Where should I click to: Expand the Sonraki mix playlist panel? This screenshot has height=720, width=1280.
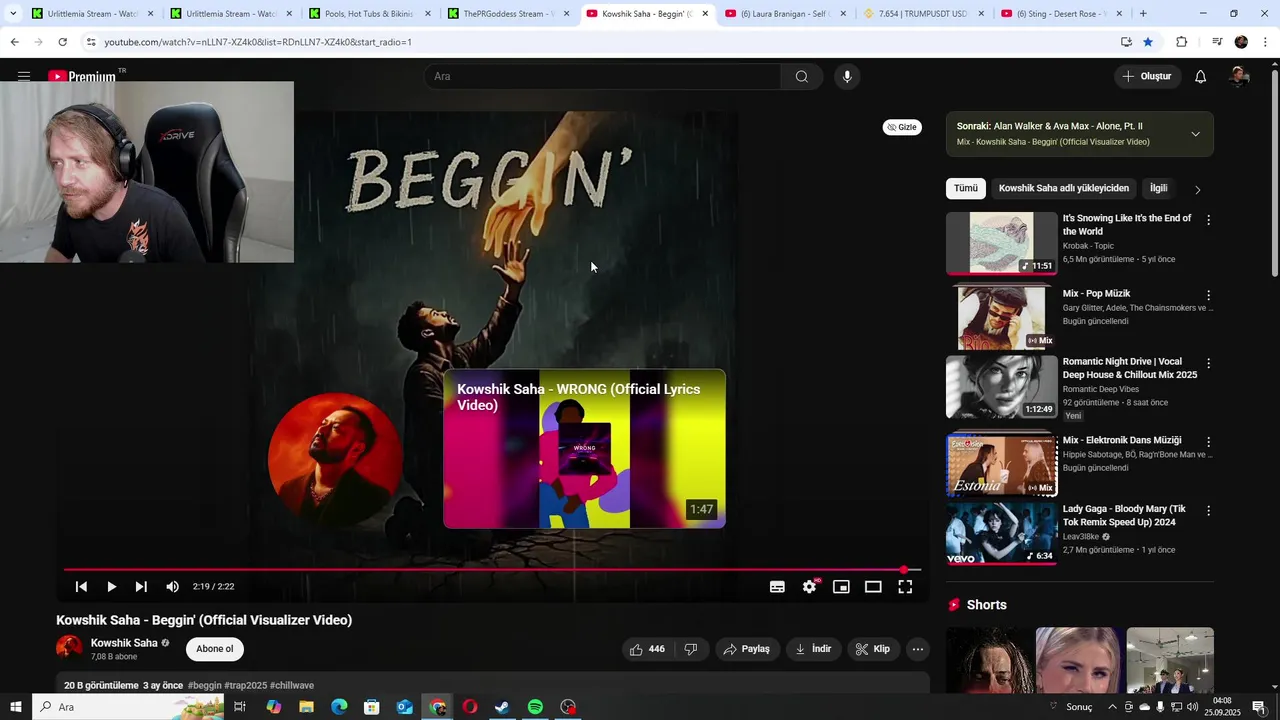[1195, 134]
